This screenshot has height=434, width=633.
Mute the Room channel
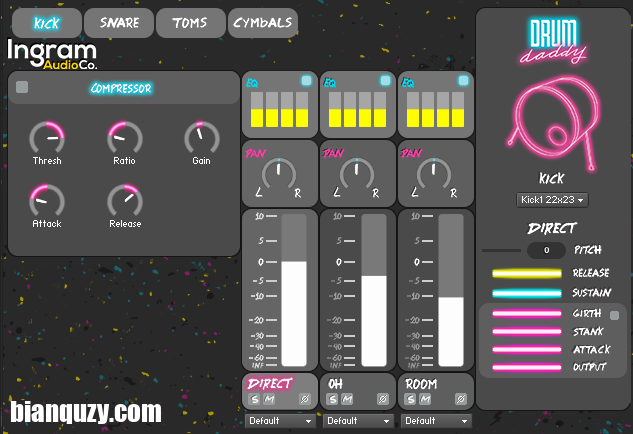pyautogui.click(x=425, y=399)
